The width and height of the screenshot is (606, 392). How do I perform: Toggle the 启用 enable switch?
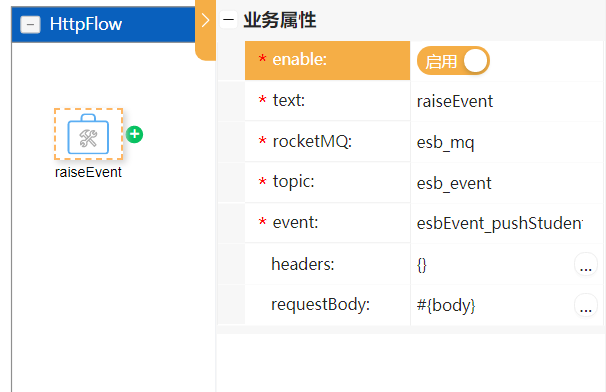coord(453,61)
